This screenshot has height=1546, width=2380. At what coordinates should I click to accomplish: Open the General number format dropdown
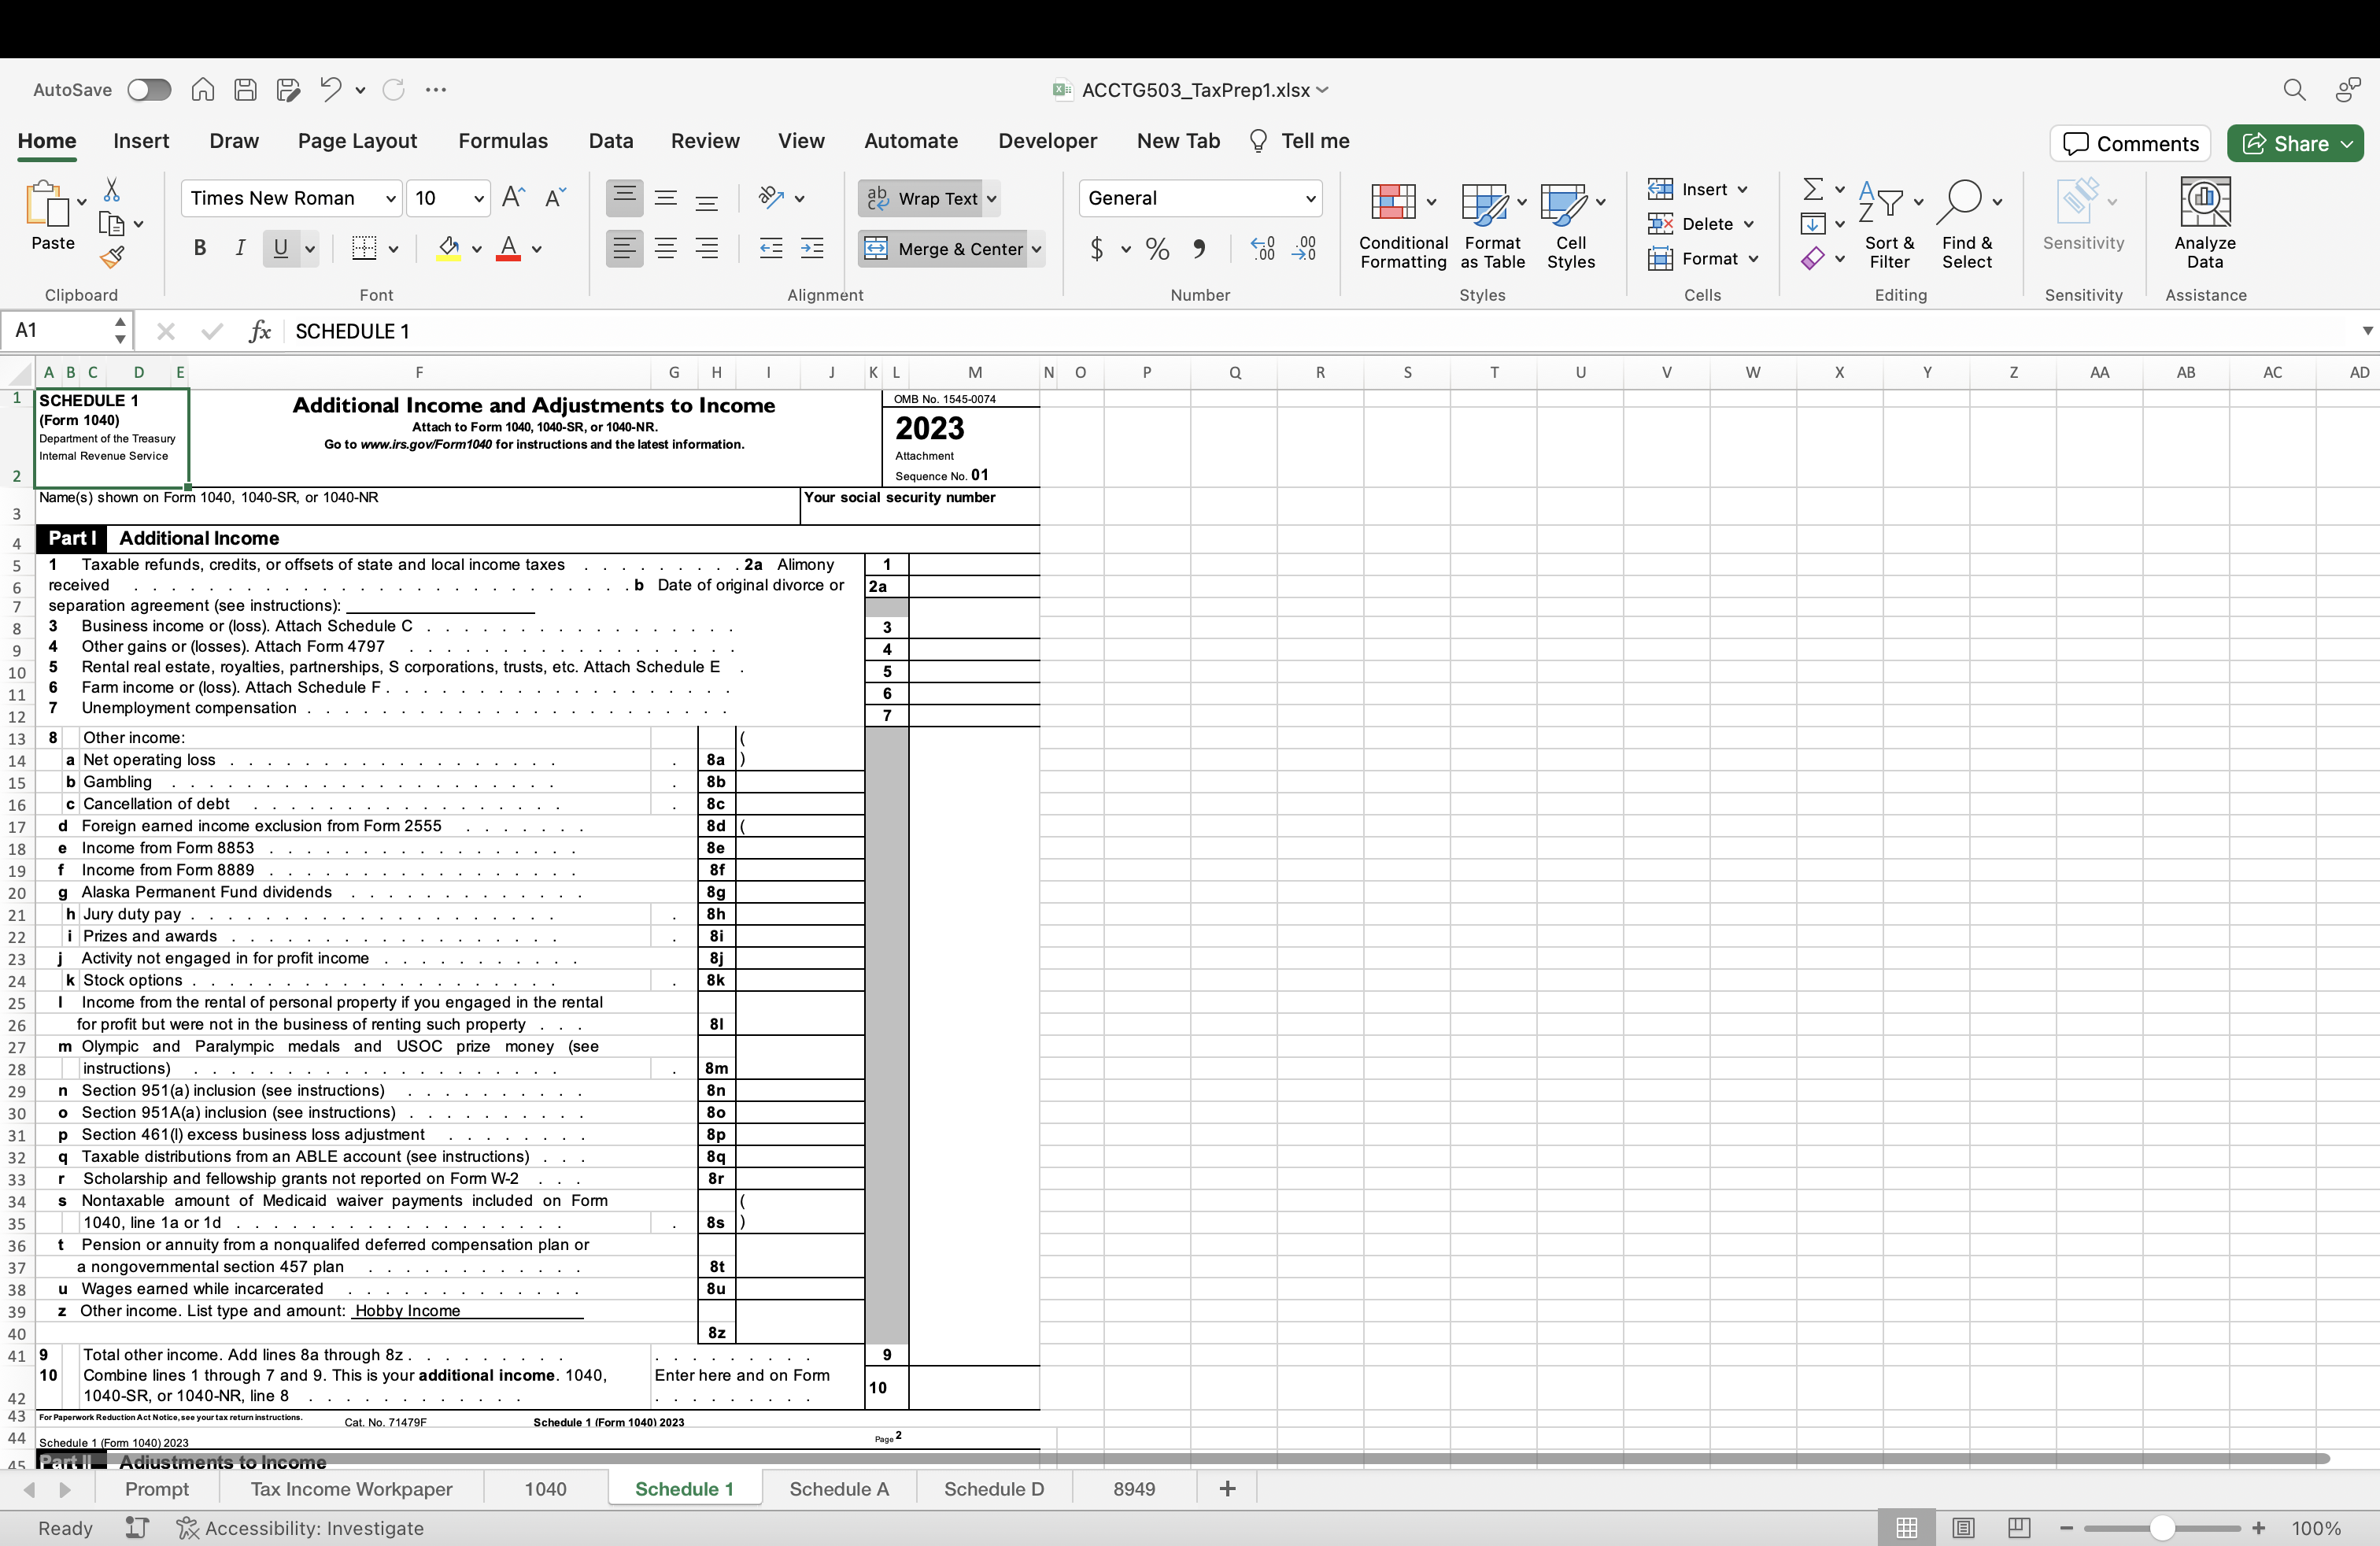[1309, 198]
